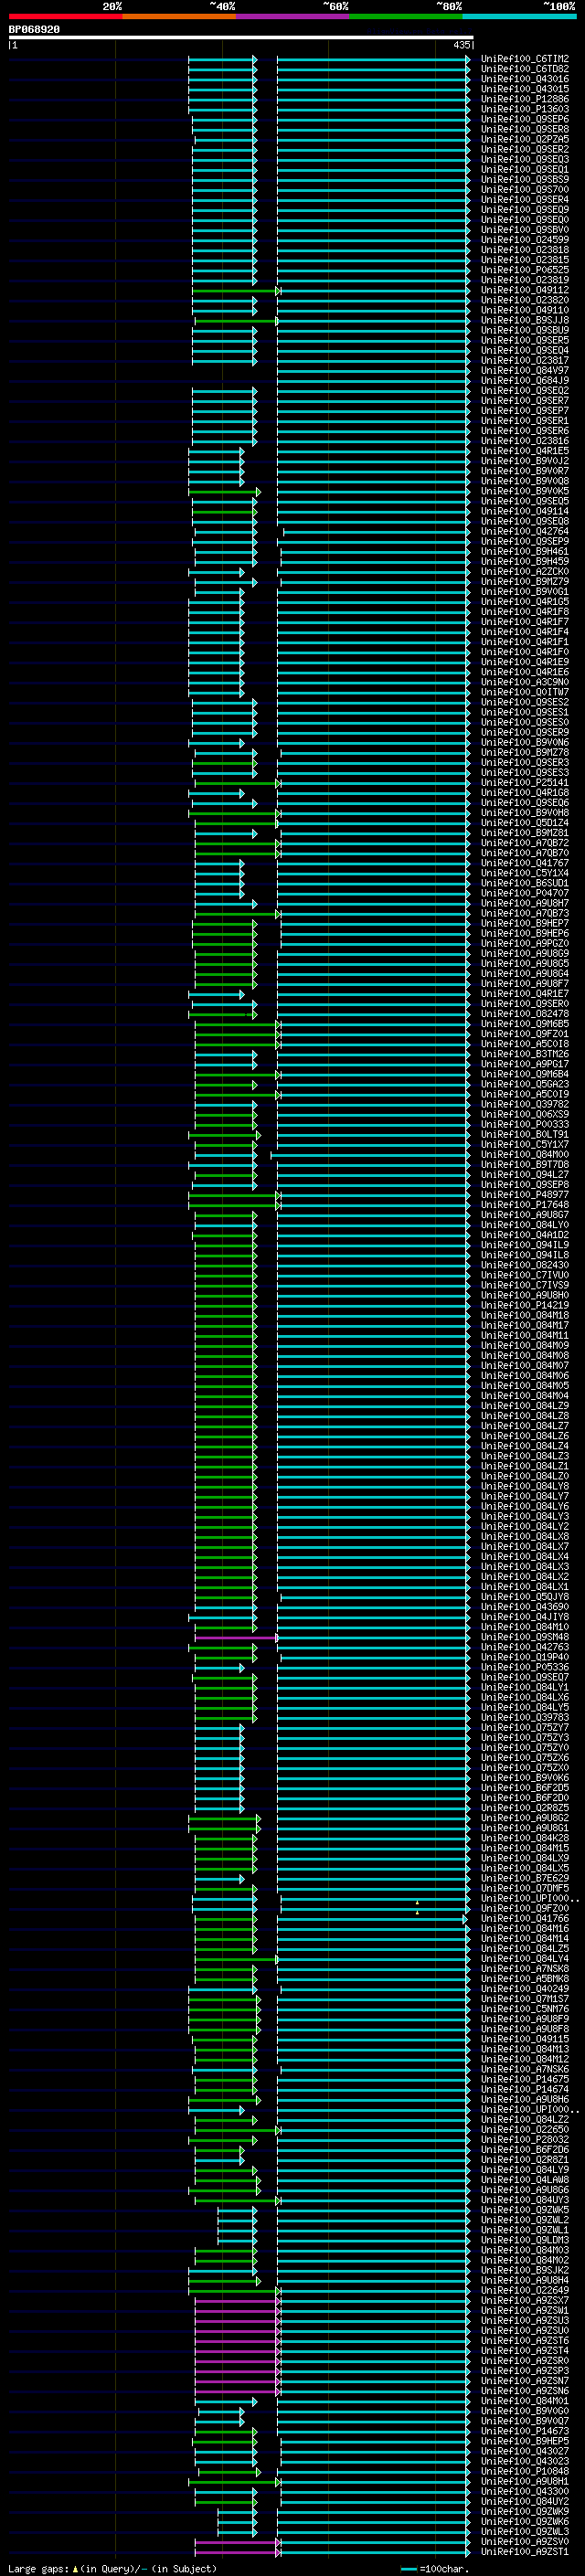Select hit label UniRef100_A9ZSV0

pyautogui.click(x=525, y=2542)
